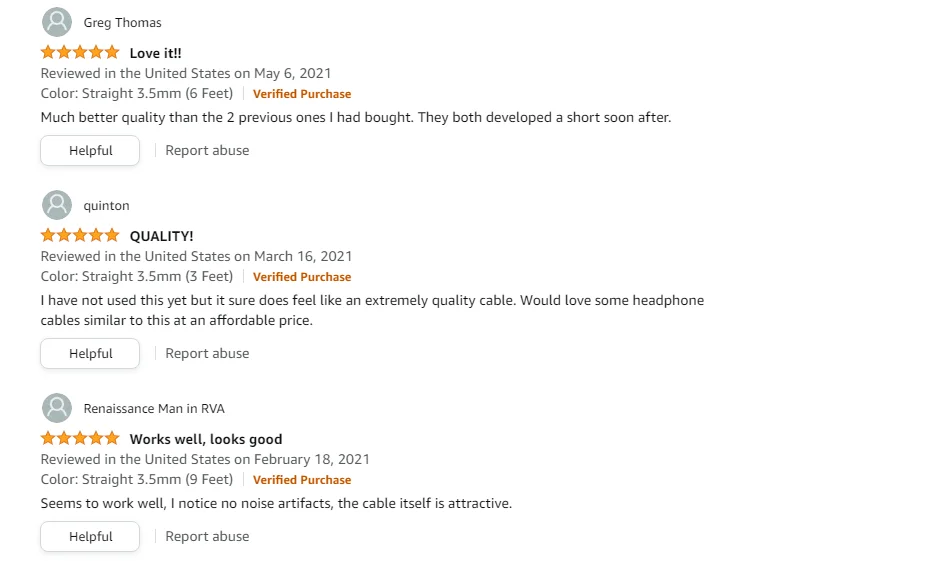The height and width of the screenshot is (561, 938).
Task: Click the five-star rating on Love it!! review
Action: (x=80, y=53)
